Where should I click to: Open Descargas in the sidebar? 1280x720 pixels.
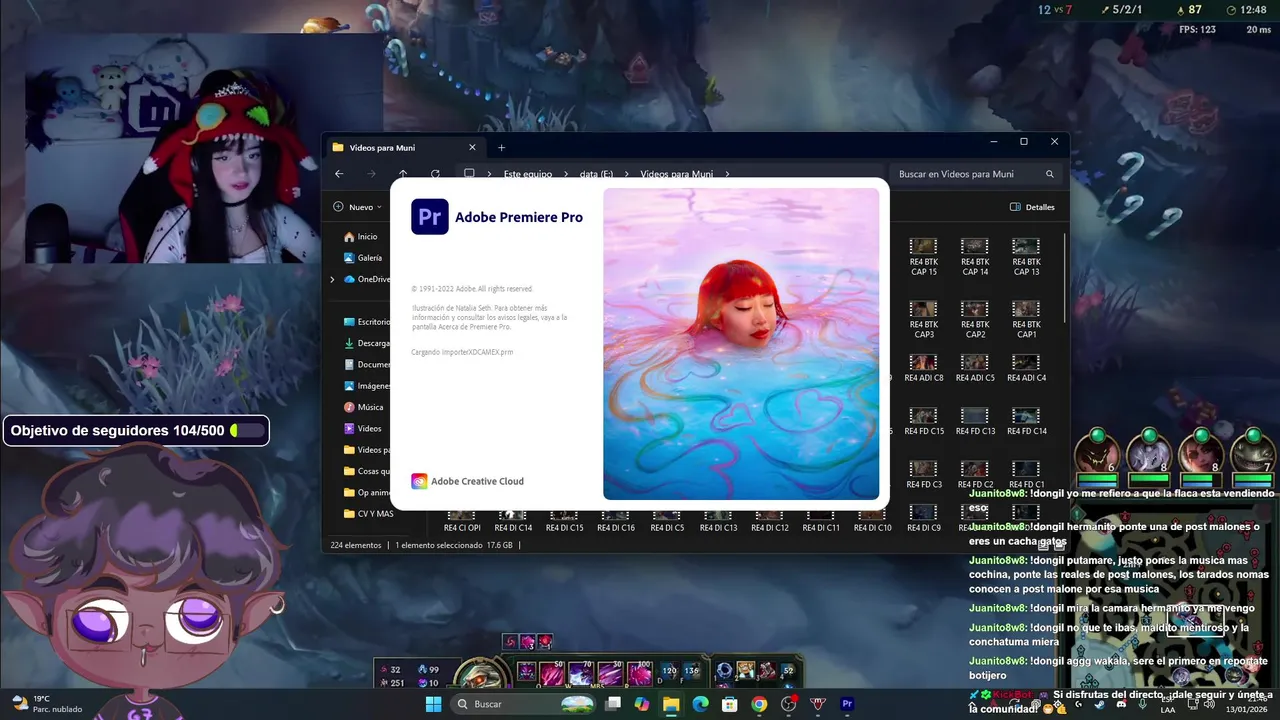pyautogui.click(x=366, y=343)
